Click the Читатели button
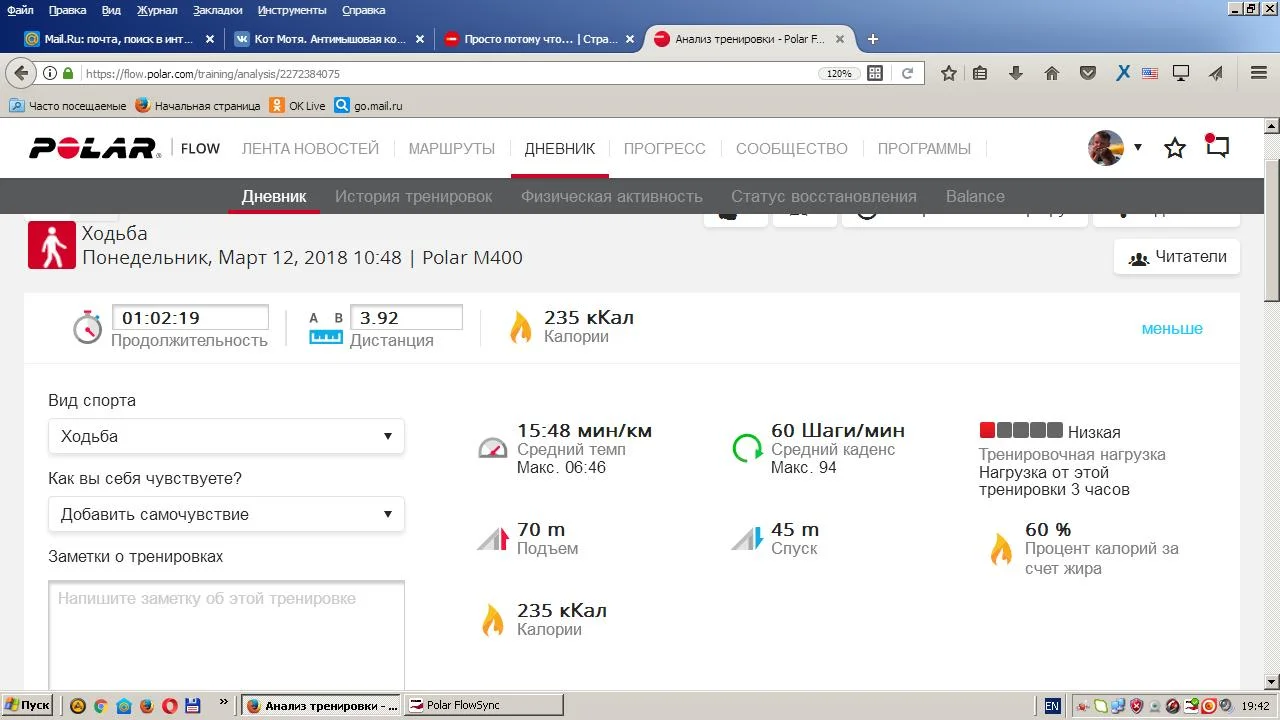The width and height of the screenshot is (1280, 720). click(1177, 257)
